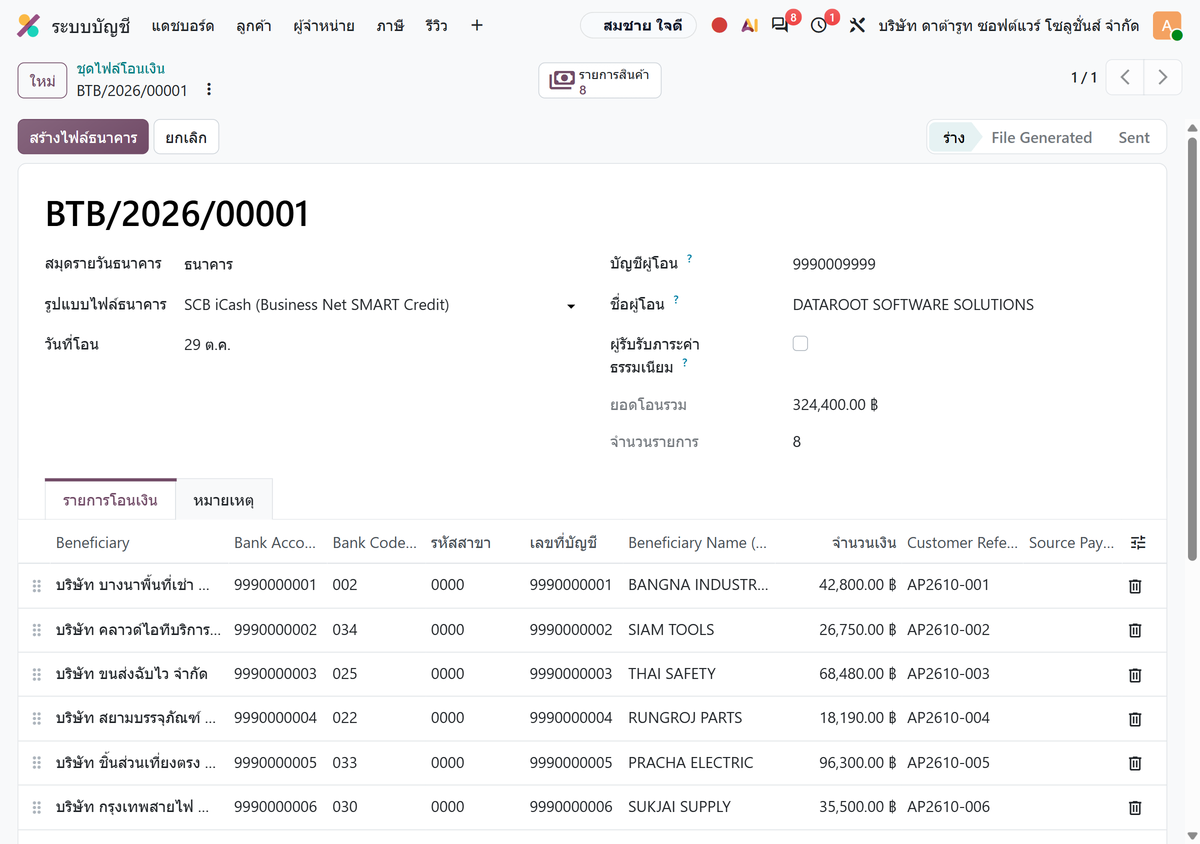
Task: Open the ภาษี menu
Action: 390,25
